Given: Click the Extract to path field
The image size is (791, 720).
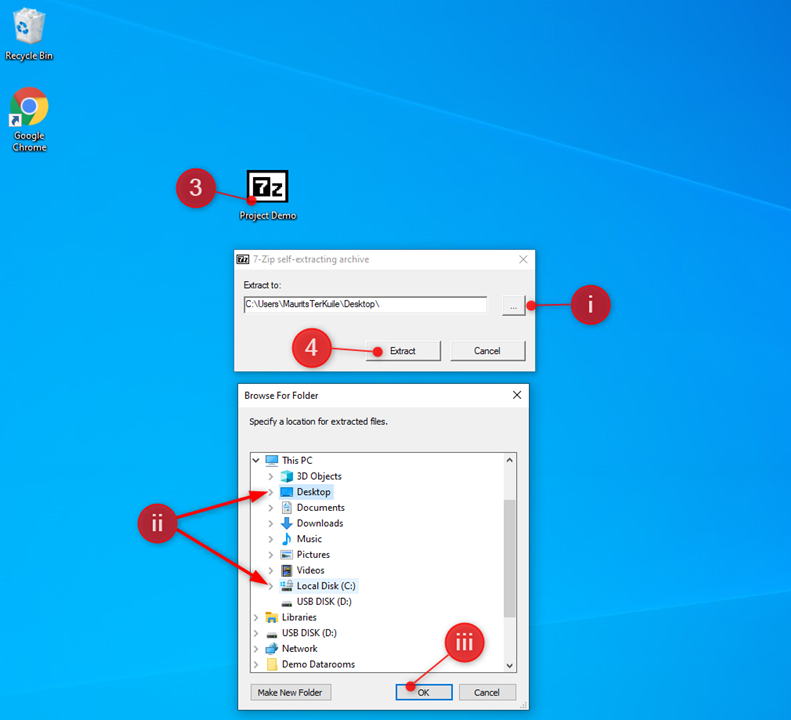Looking at the screenshot, I should (365, 304).
